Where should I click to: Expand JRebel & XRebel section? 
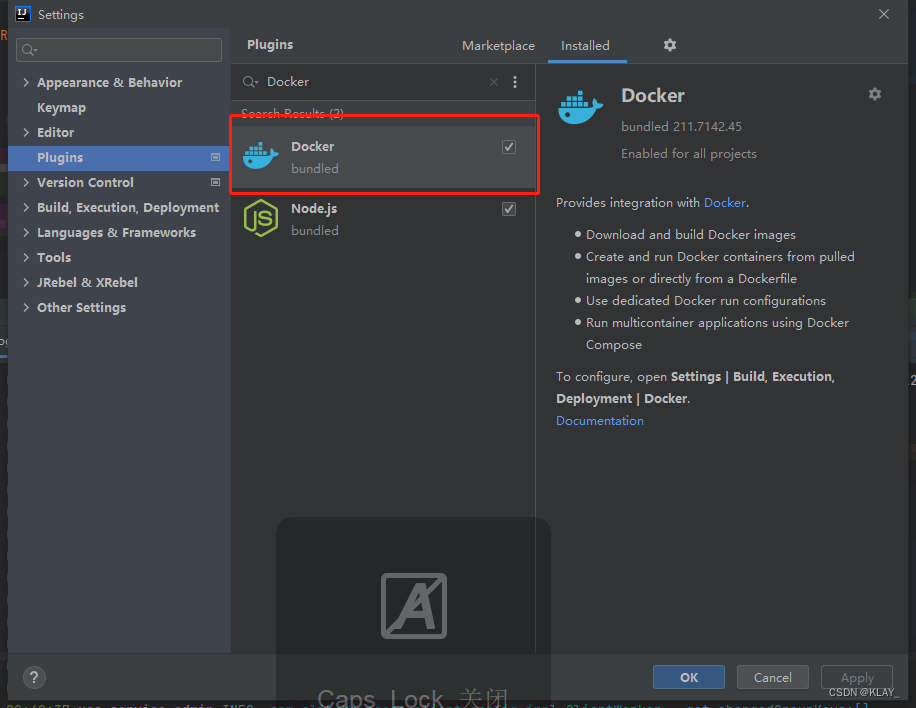coord(26,282)
